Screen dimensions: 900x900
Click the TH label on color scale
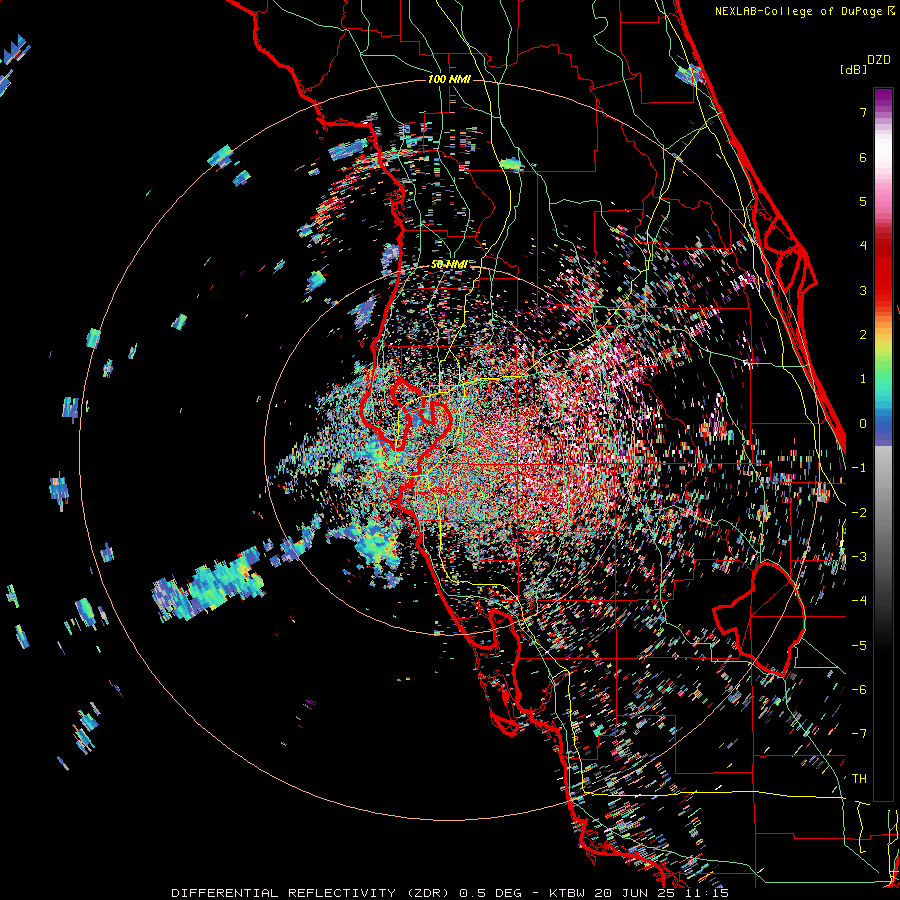pyautogui.click(x=859, y=778)
